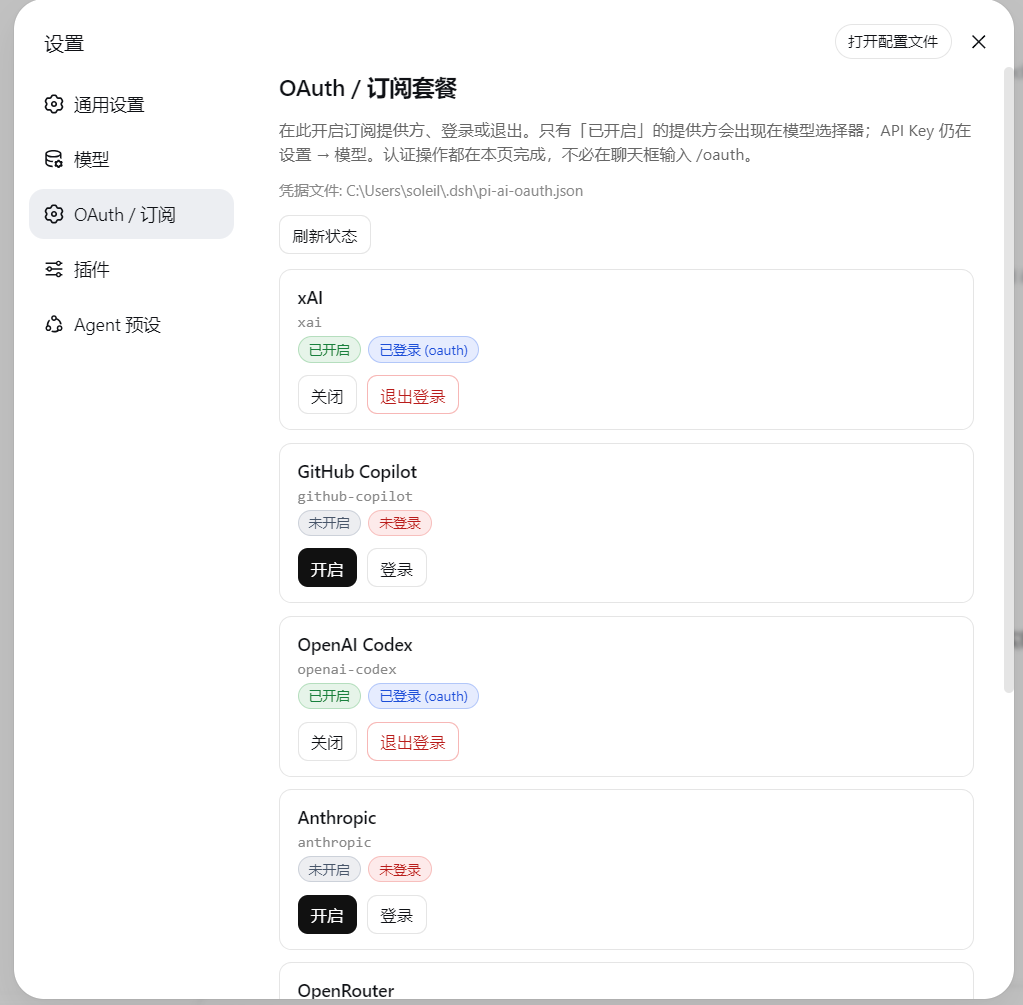Click 已登录 (oauth) badge under OpenAI Codex
Image resolution: width=1023 pixels, height=1005 pixels.
(x=423, y=696)
